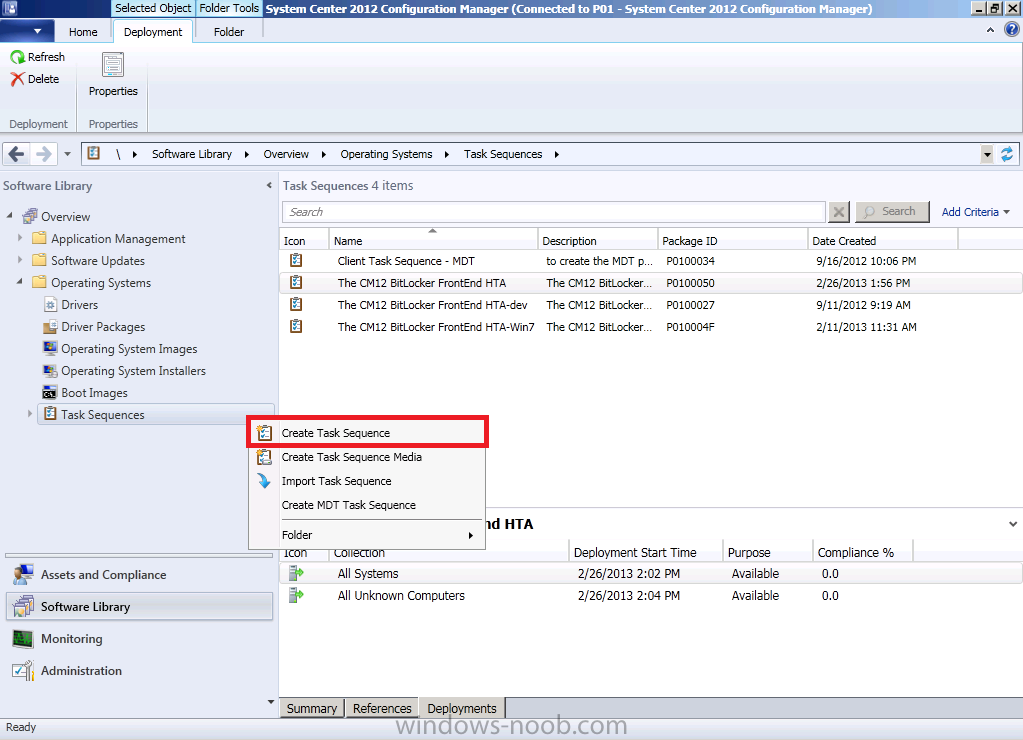Collapse the Operating Systems node
This screenshot has height=740, width=1023.
pyautogui.click(x=20, y=281)
